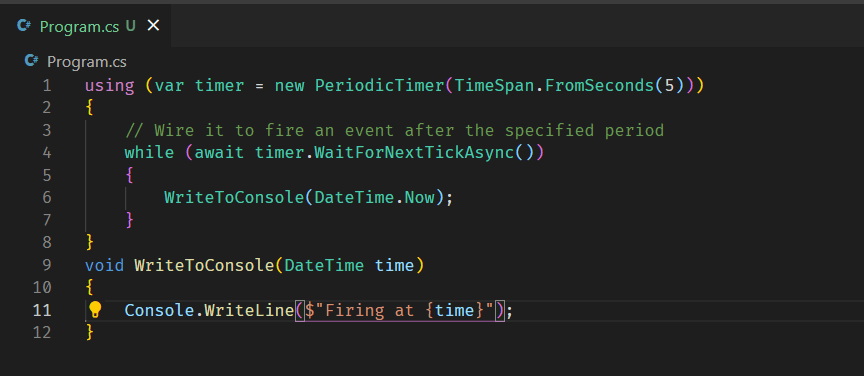The image size is (864, 376).
Task: Click WriteToConsole call on line 6
Action: pos(234,197)
